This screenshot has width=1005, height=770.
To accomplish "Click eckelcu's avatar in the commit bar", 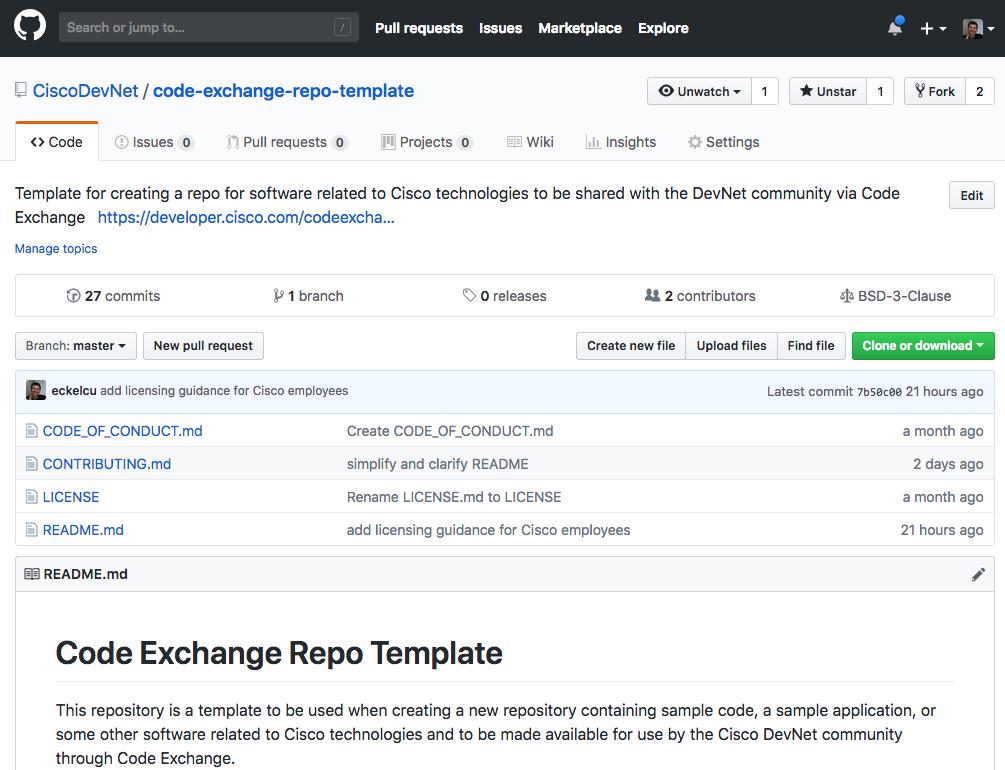I will (35, 390).
